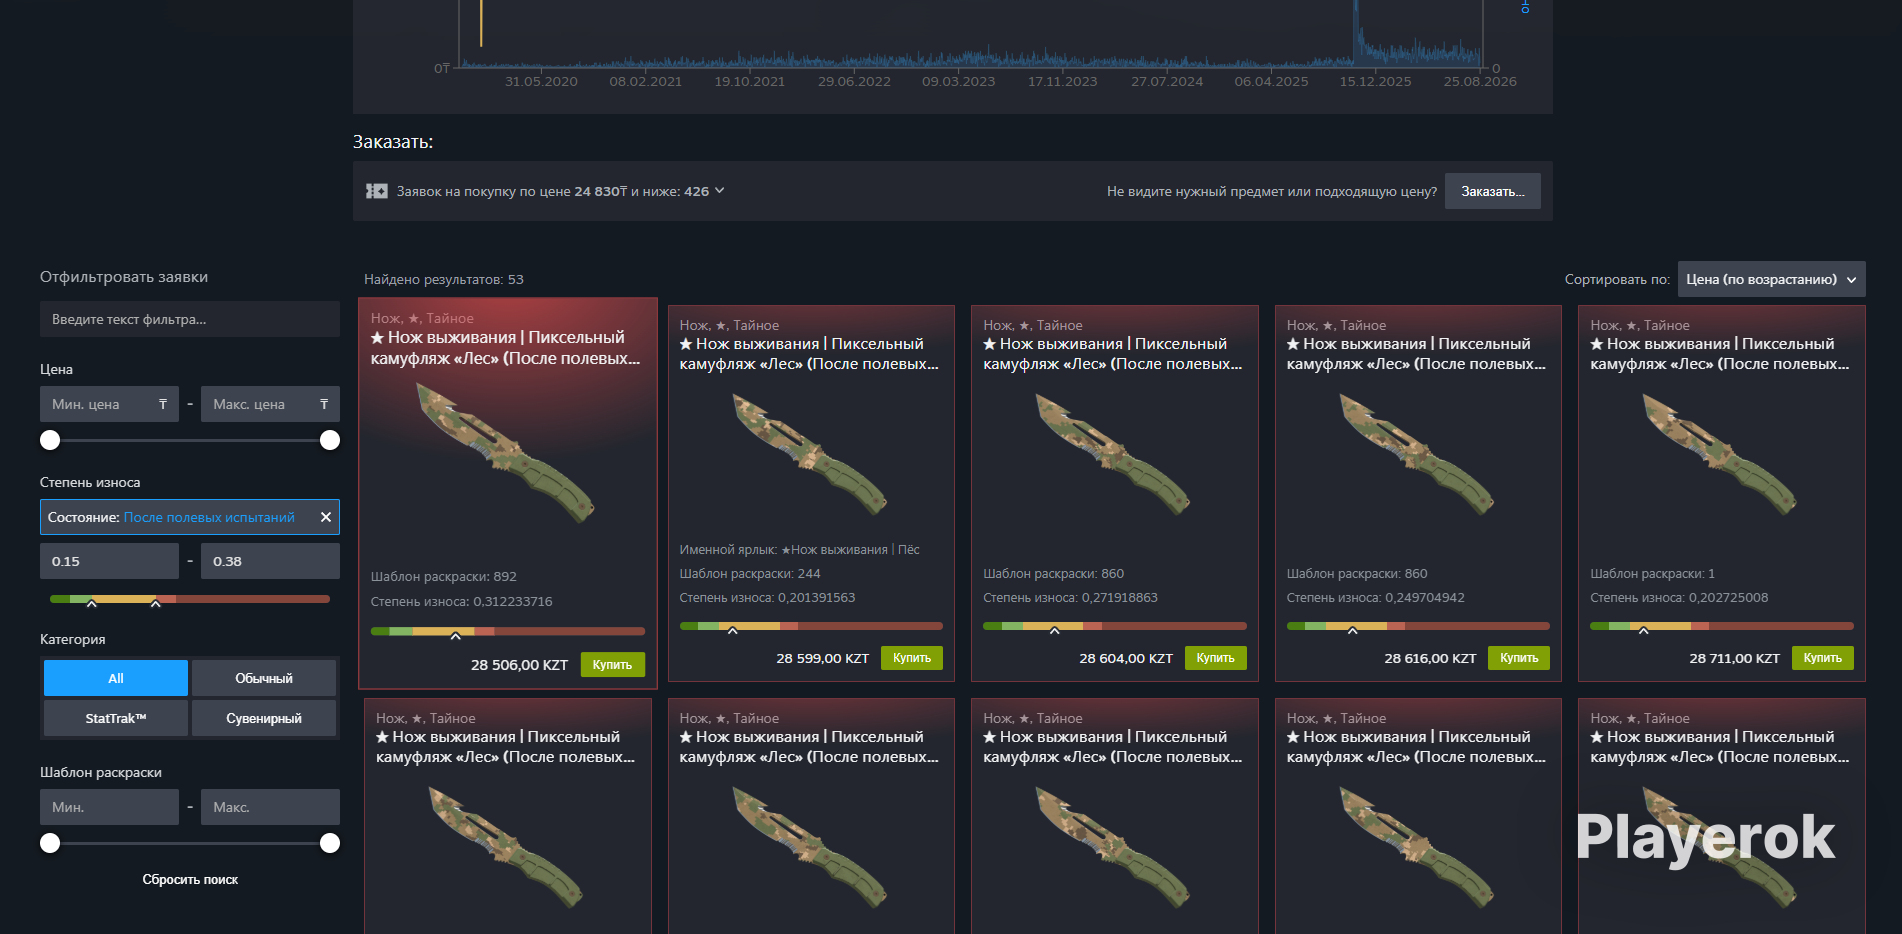Click chart date label '15.12.2025'
This screenshot has height=934, width=1902.
1375,82
